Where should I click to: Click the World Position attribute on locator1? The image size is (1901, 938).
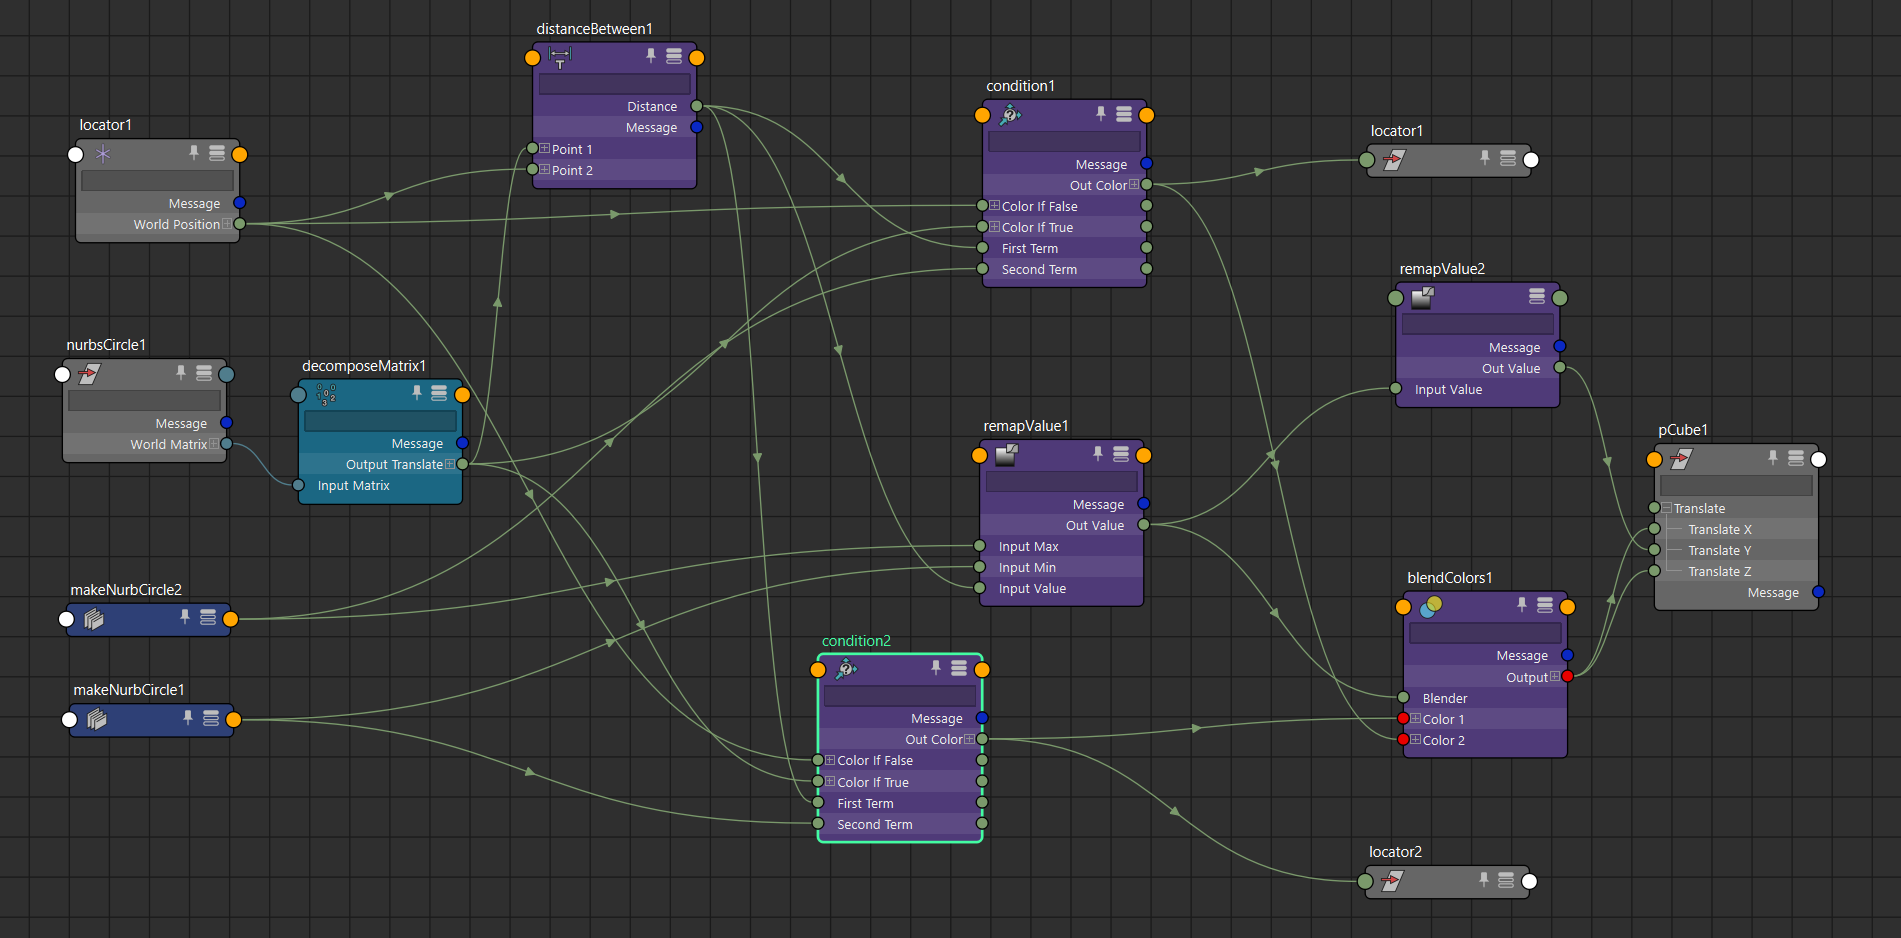pyautogui.click(x=157, y=224)
